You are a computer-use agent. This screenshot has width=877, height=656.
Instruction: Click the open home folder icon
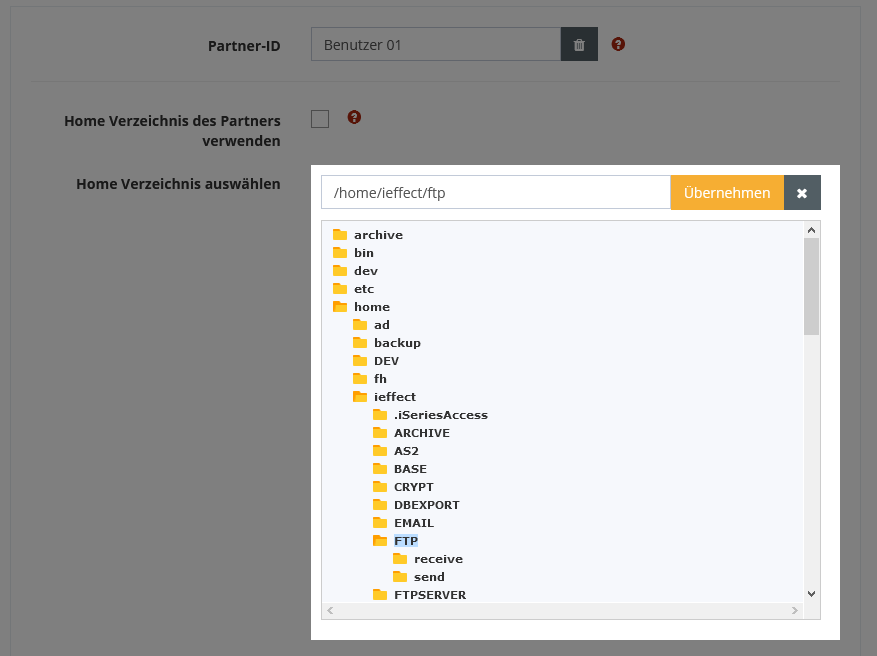(x=340, y=307)
